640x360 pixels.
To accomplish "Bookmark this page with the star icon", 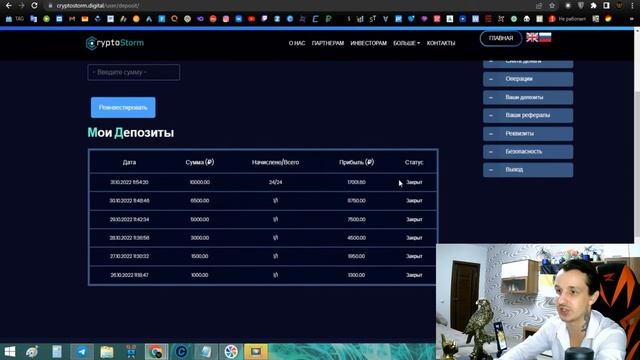I will tap(552, 6).
